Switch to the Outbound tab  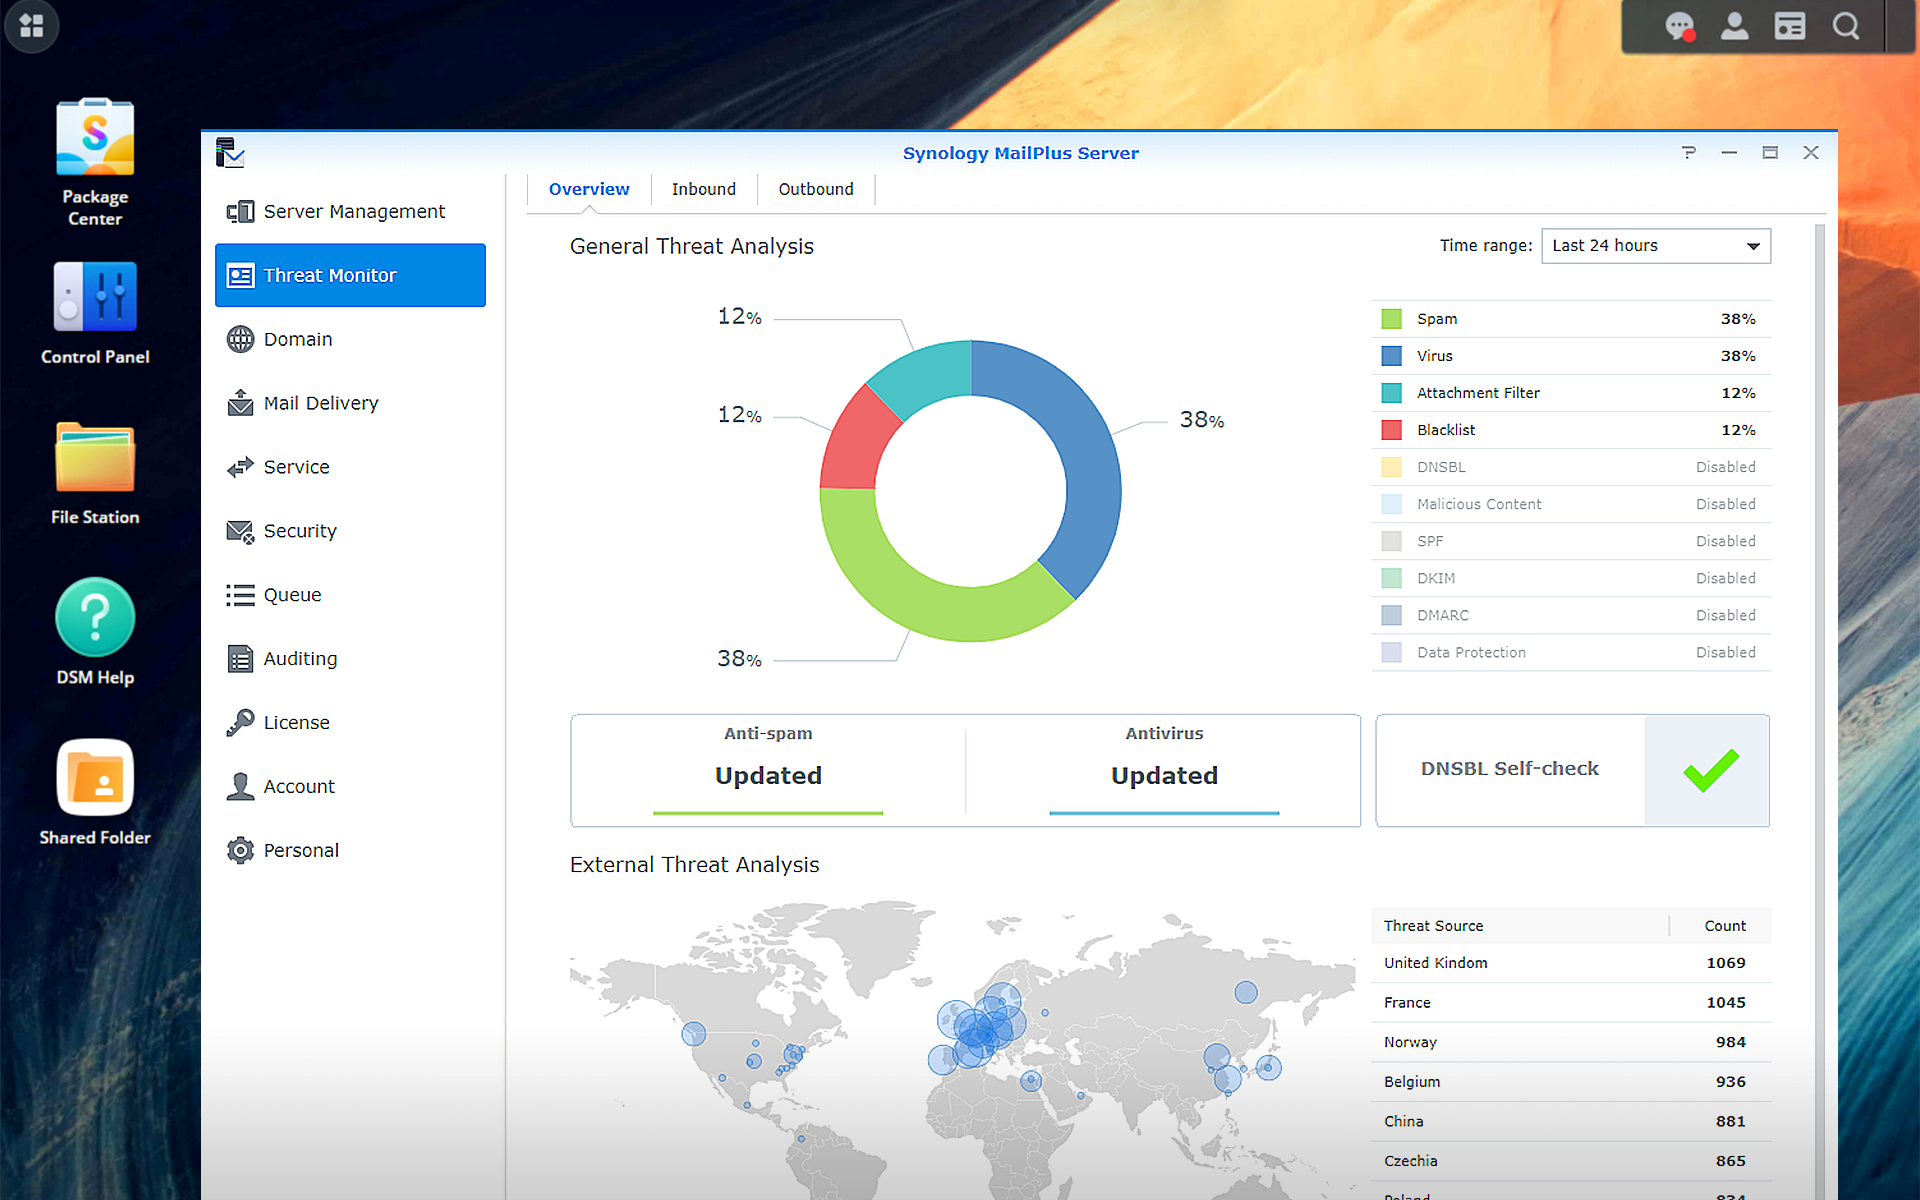(815, 189)
